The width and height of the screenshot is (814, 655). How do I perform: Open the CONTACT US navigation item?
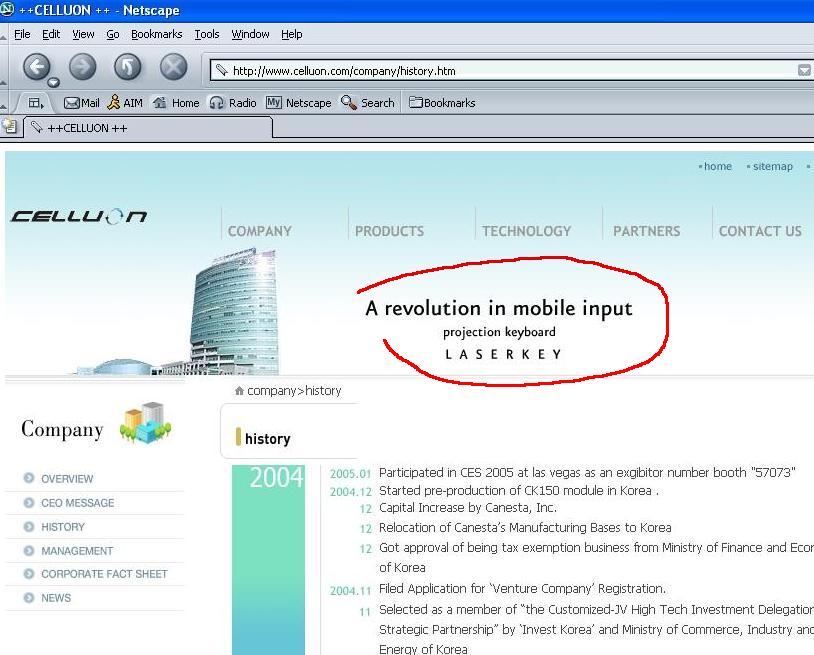click(x=760, y=231)
